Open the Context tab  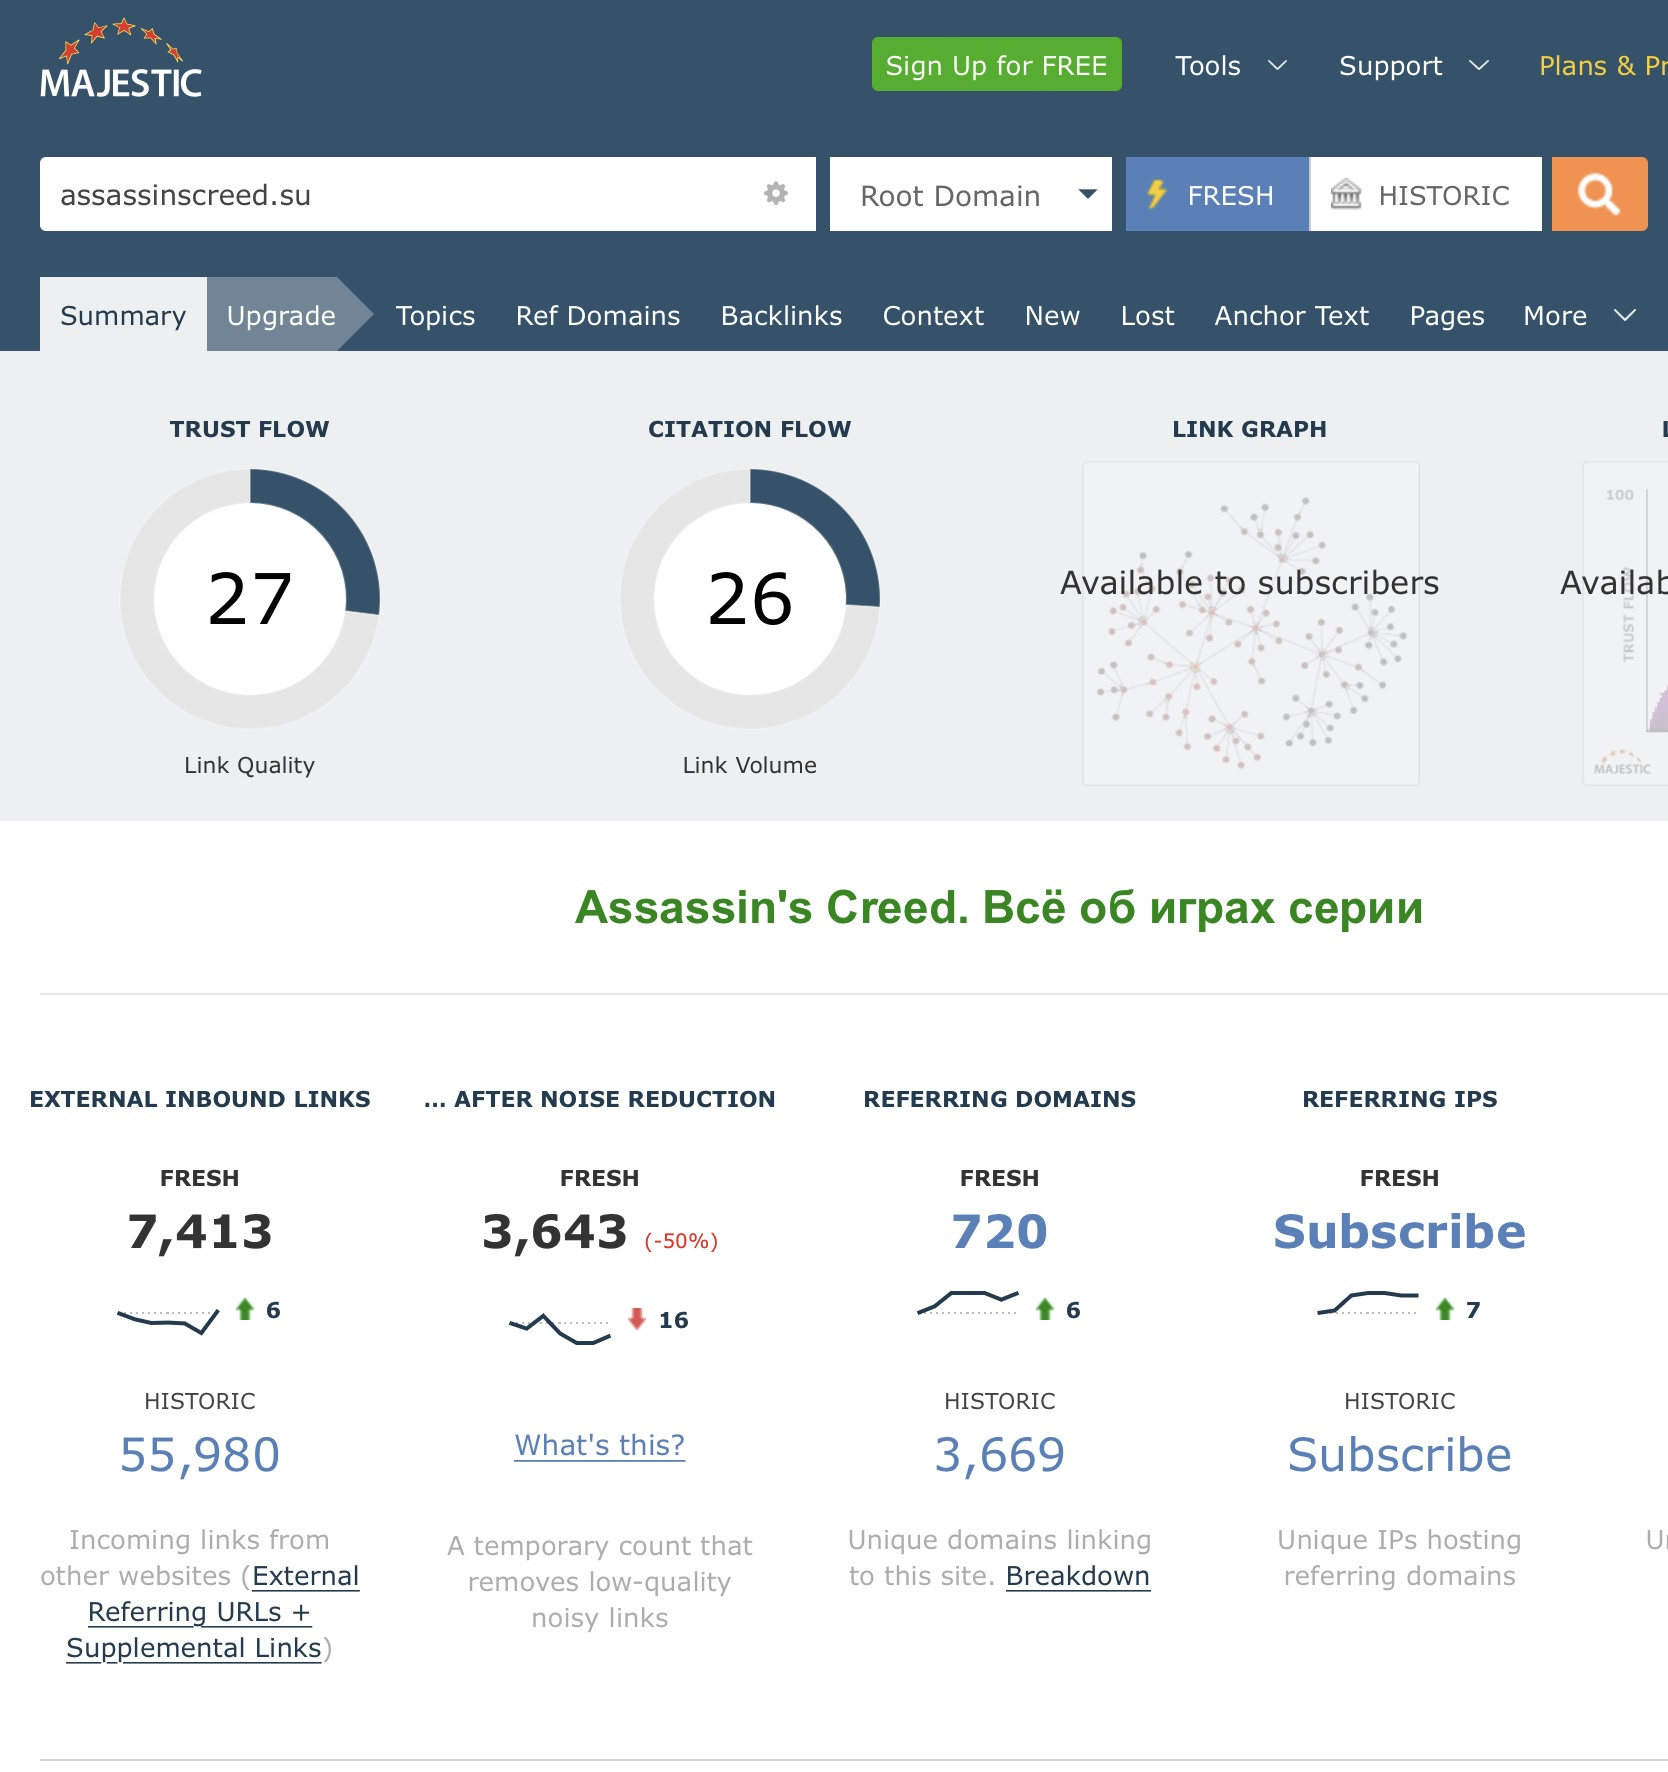(x=933, y=316)
